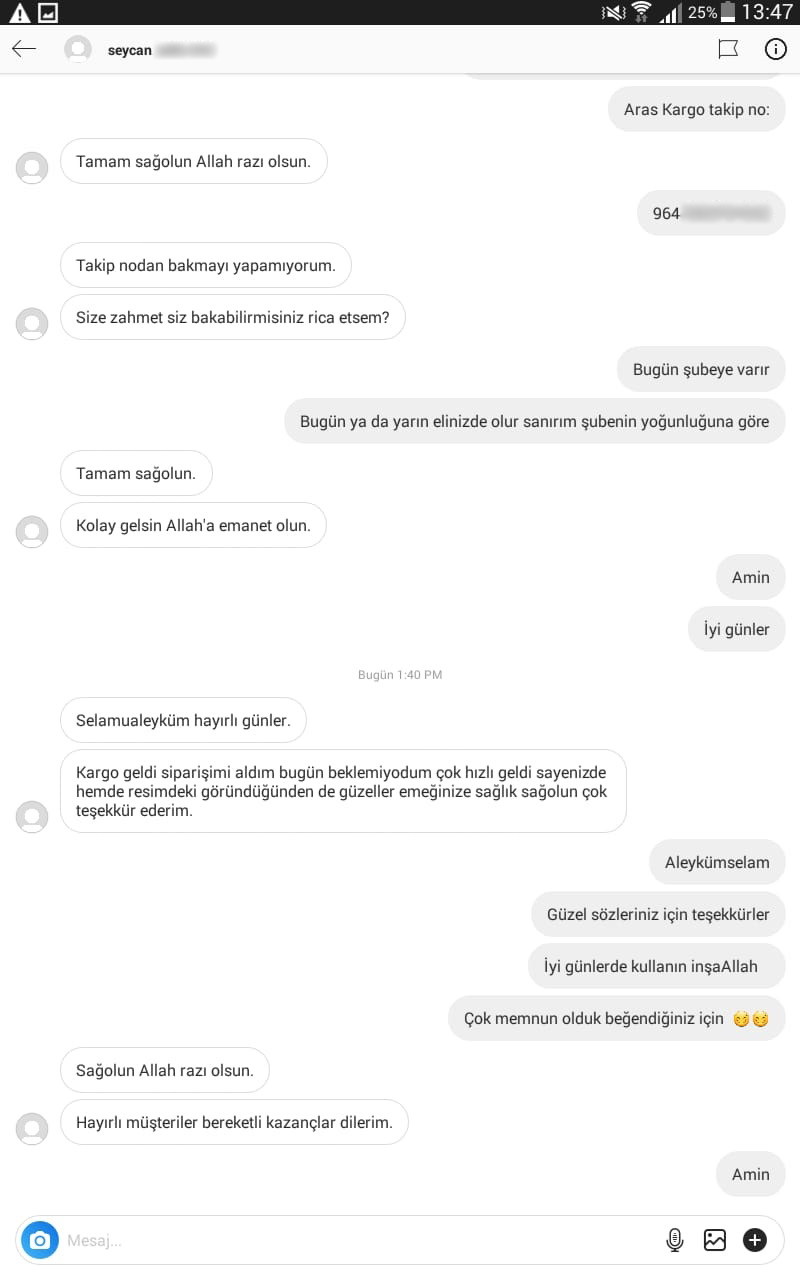The width and height of the screenshot is (800, 1280).
Task: Tap the warning triangle notification icon
Action: click(19, 12)
